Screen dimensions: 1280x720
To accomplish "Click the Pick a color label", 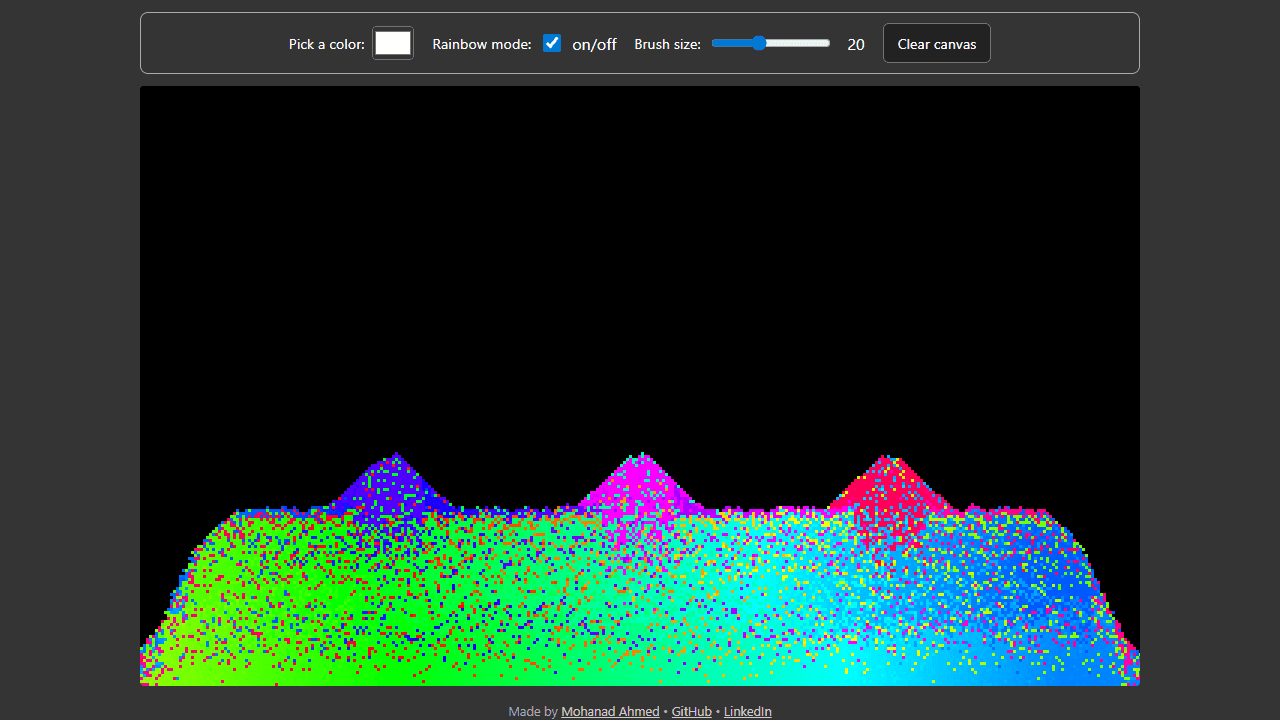I will [327, 44].
